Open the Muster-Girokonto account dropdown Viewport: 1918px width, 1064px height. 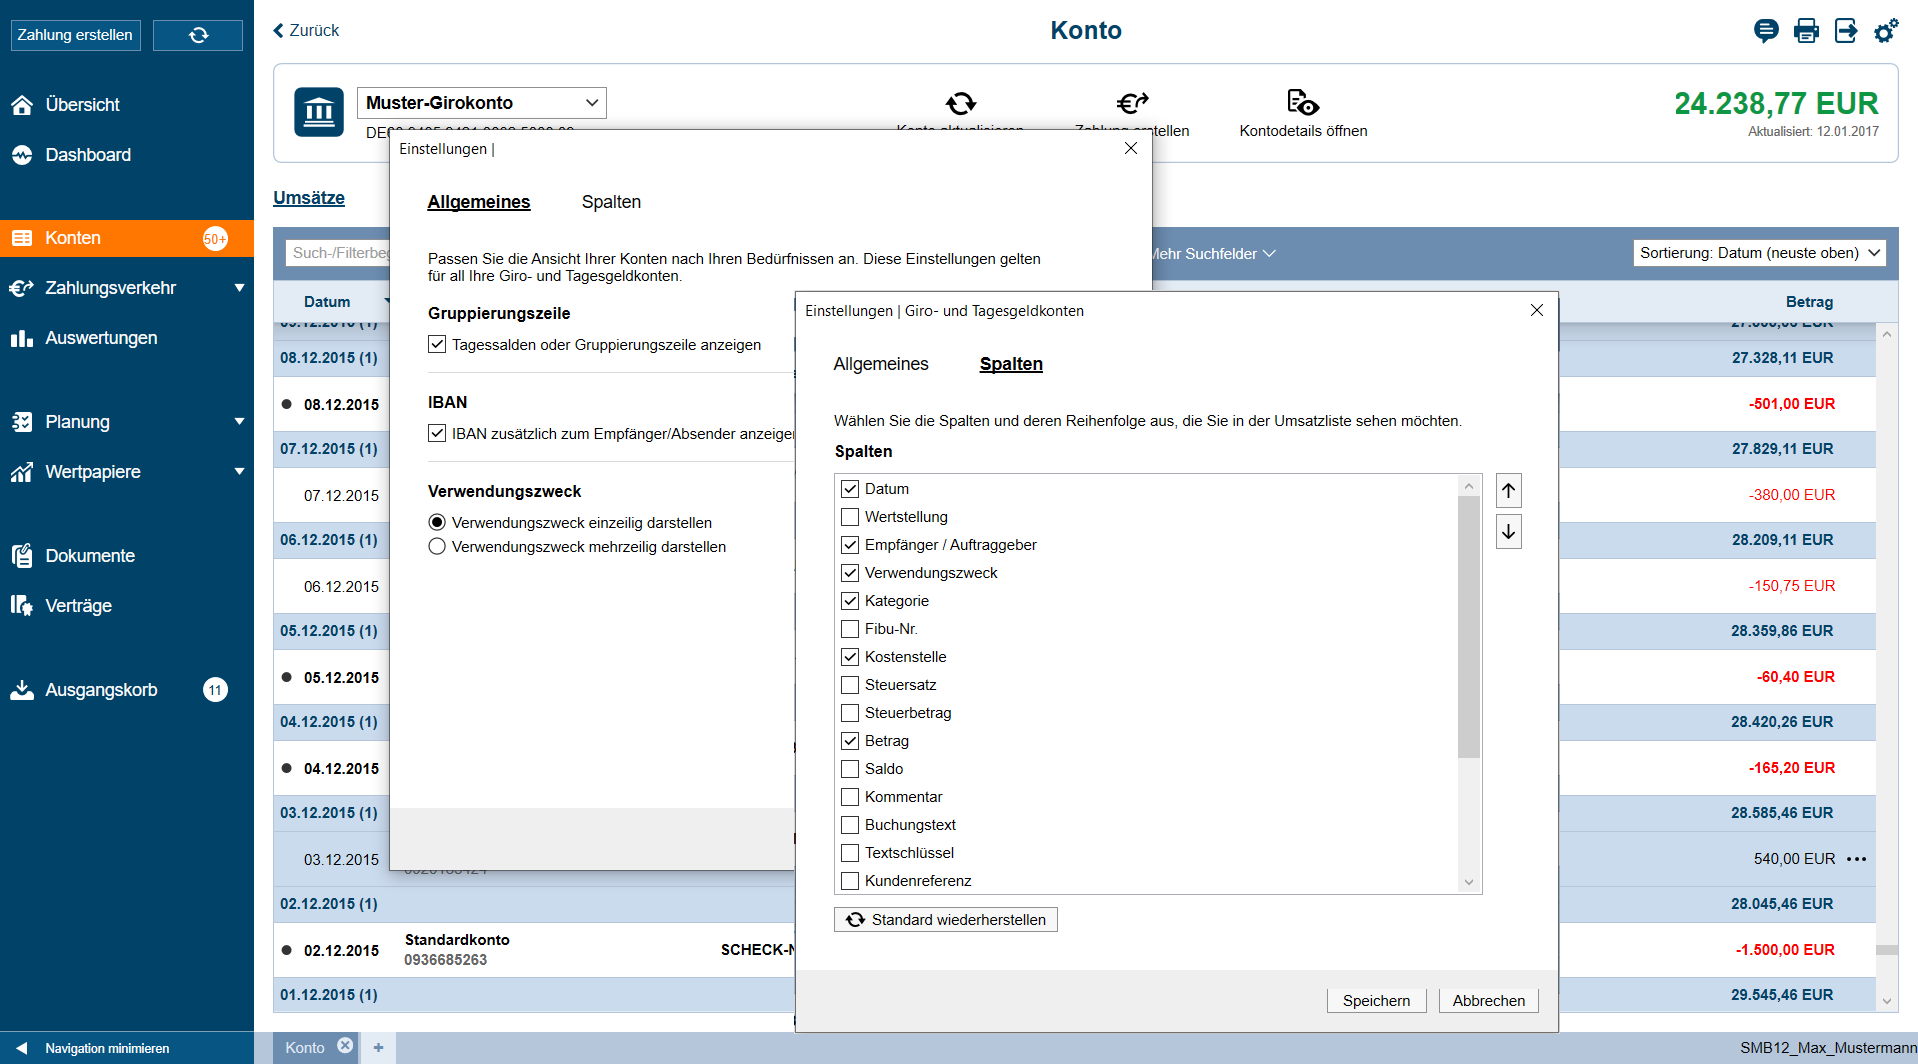coord(482,103)
